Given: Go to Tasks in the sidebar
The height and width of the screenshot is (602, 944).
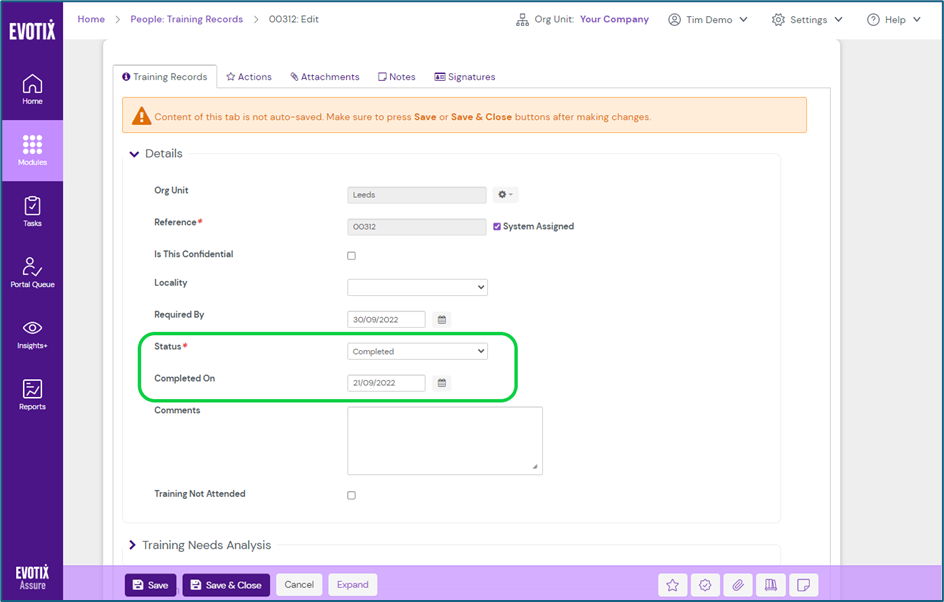Looking at the screenshot, I should (x=32, y=211).
